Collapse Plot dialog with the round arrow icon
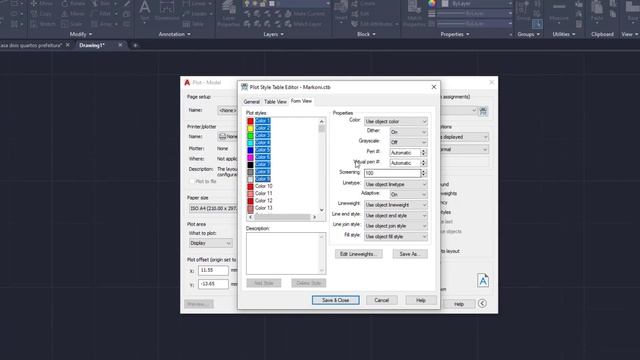This screenshot has width=640, height=360. (482, 303)
